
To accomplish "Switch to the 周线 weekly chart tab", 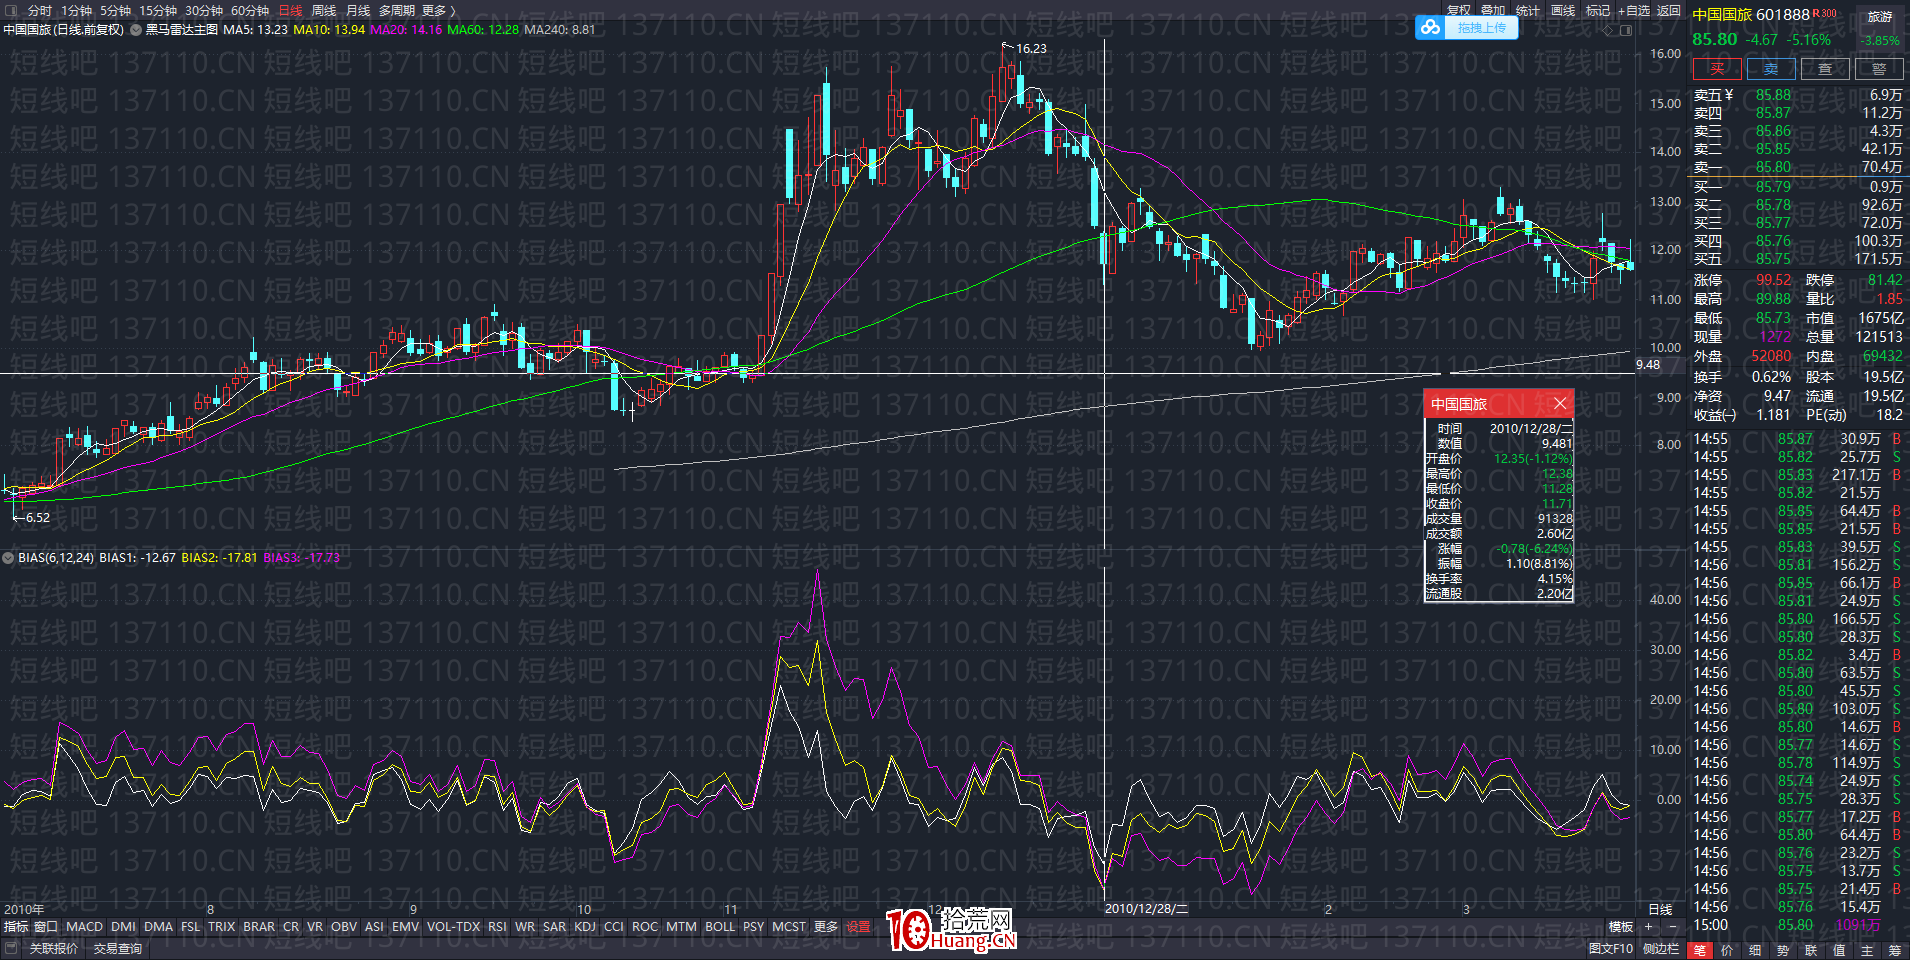I will tap(324, 10).
